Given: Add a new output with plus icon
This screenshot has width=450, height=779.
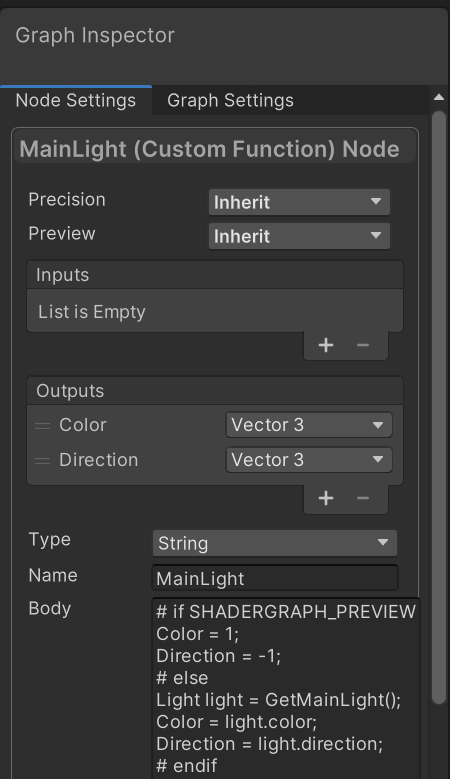Looking at the screenshot, I should 326,498.
